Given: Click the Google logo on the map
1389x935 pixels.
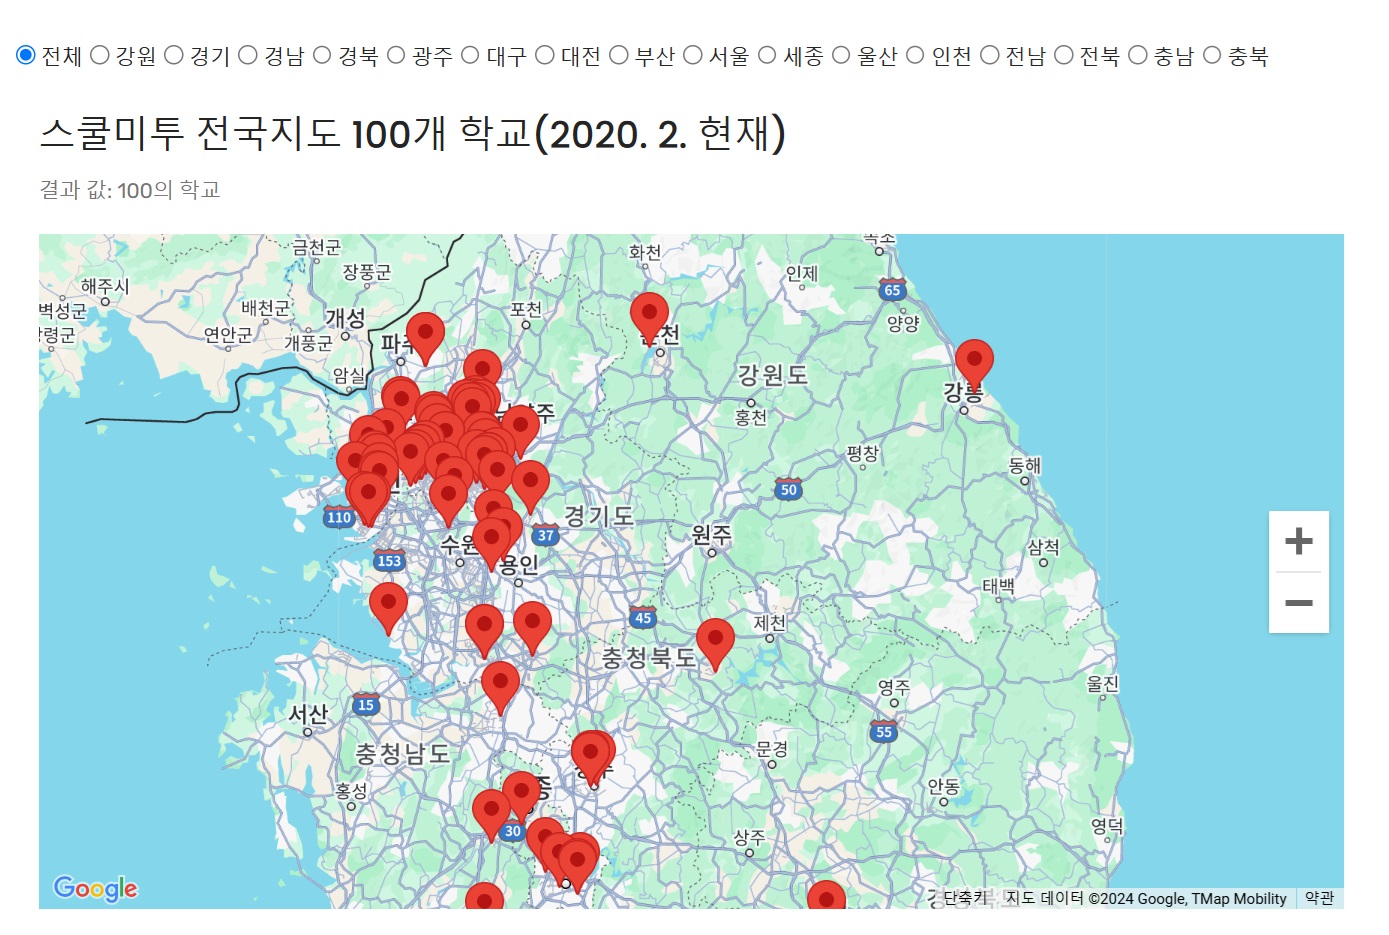Looking at the screenshot, I should click(x=96, y=888).
